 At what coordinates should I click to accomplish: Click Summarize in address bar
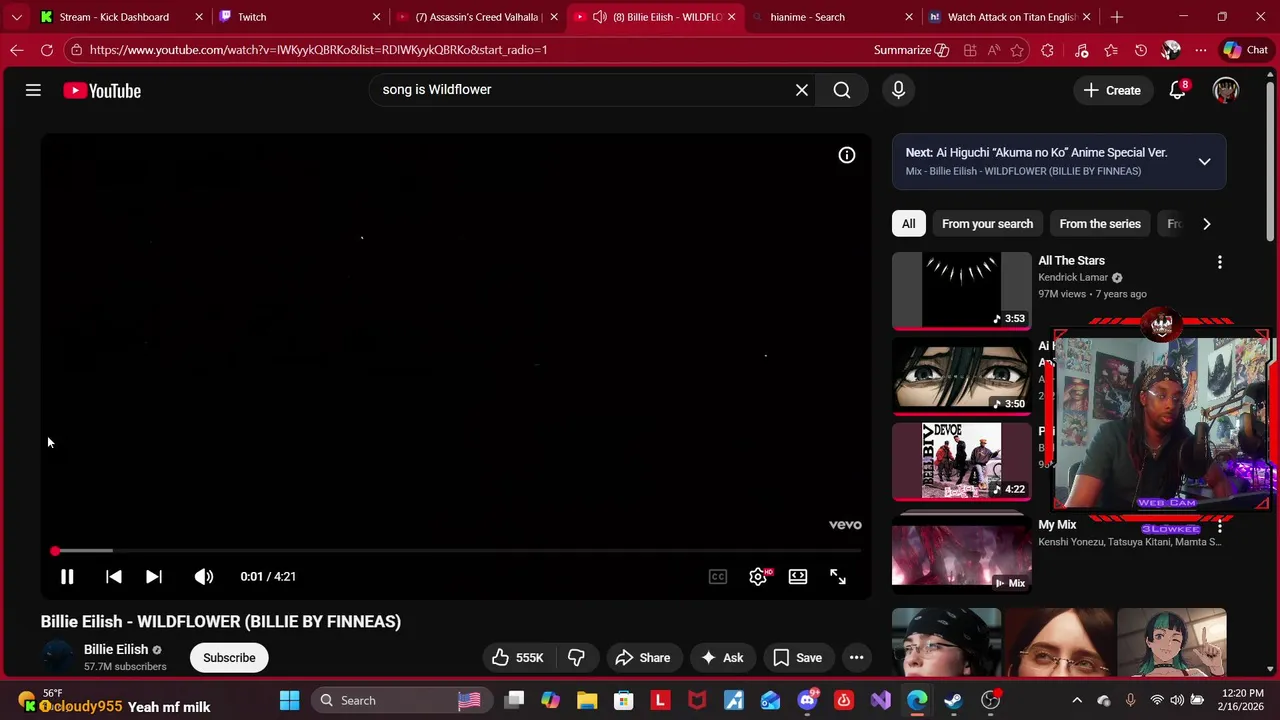pos(911,50)
